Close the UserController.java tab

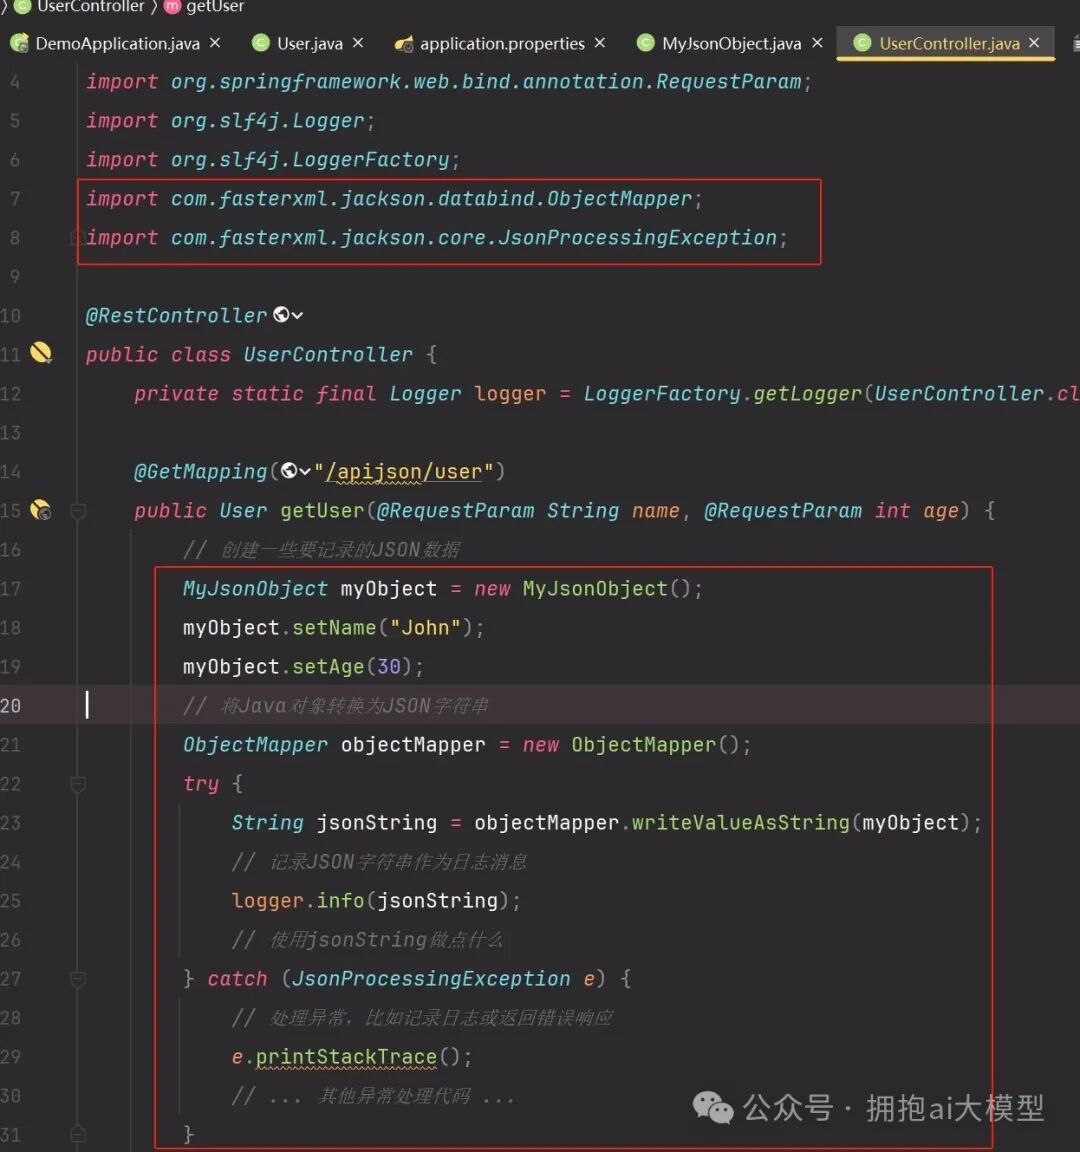(1034, 43)
